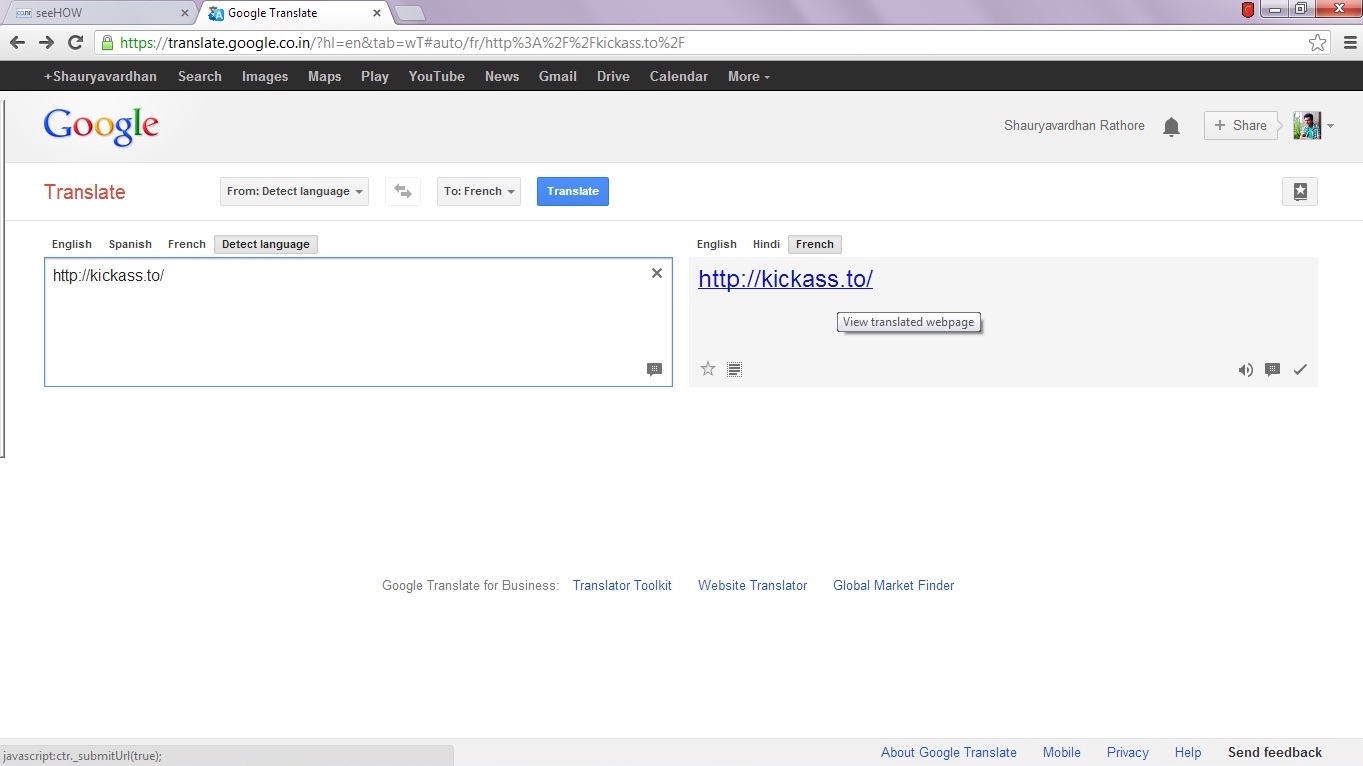Image resolution: width=1363 pixels, height=766 pixels.
Task: Select Hindi as the target language
Action: [766, 244]
